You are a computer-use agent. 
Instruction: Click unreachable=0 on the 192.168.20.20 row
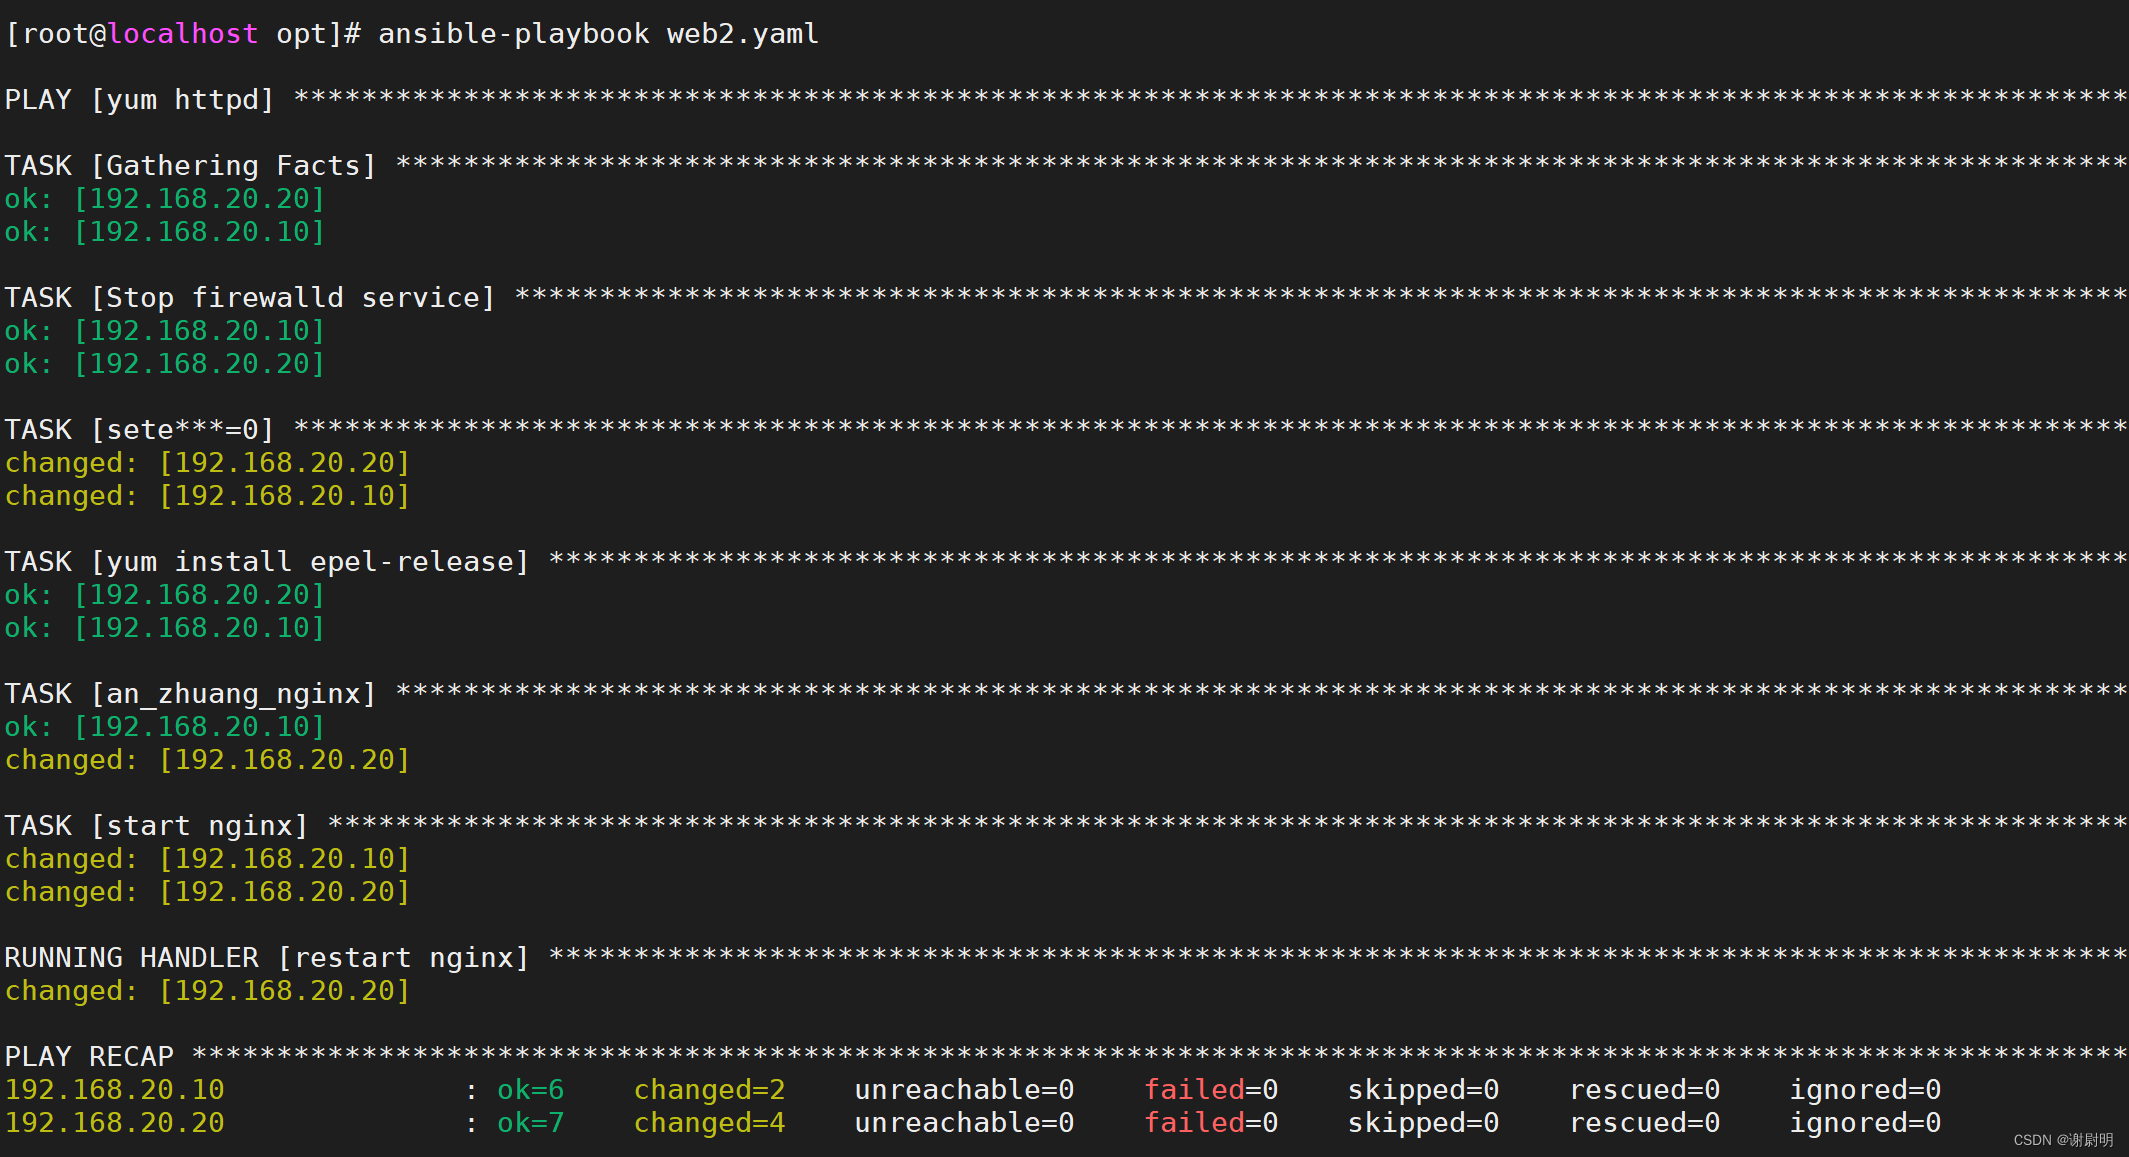click(965, 1123)
